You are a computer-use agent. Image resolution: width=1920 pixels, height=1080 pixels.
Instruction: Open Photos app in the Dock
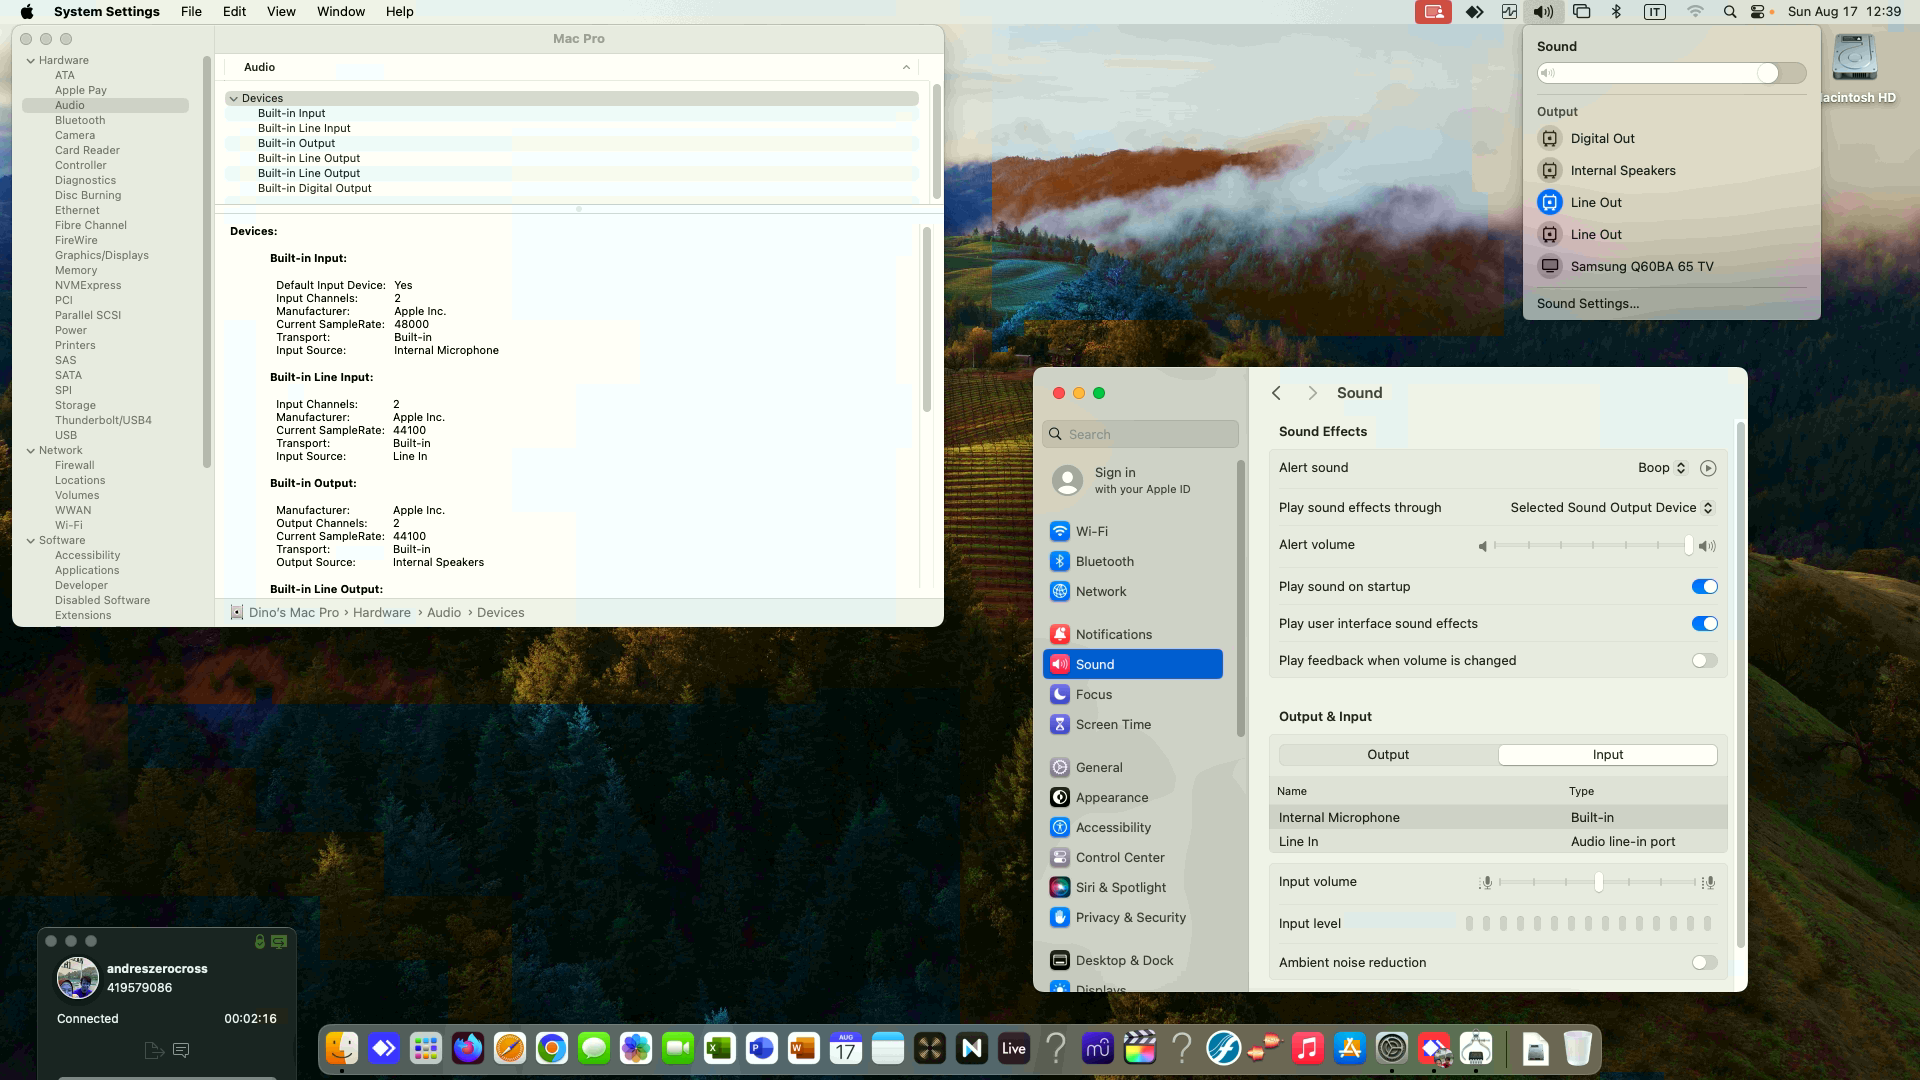[636, 1048]
